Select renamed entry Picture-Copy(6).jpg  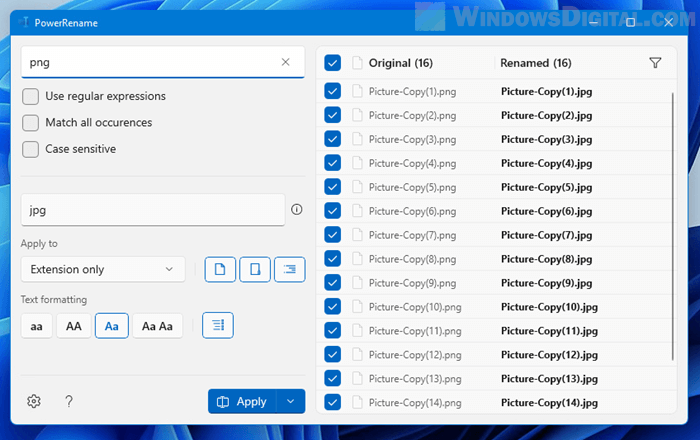click(x=546, y=211)
